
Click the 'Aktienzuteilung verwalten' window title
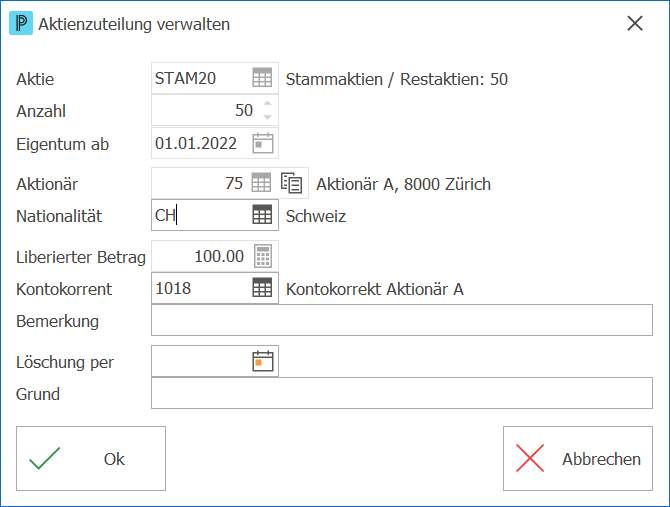pos(134,24)
